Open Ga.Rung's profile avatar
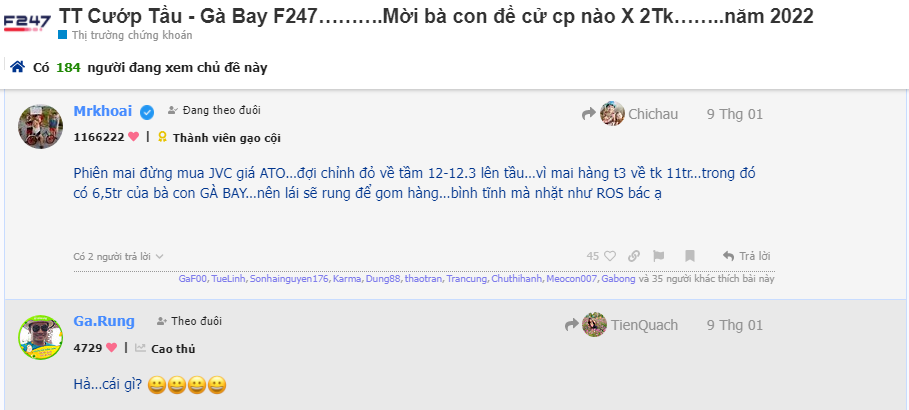Viewport: 909px width, 410px height. 40,338
